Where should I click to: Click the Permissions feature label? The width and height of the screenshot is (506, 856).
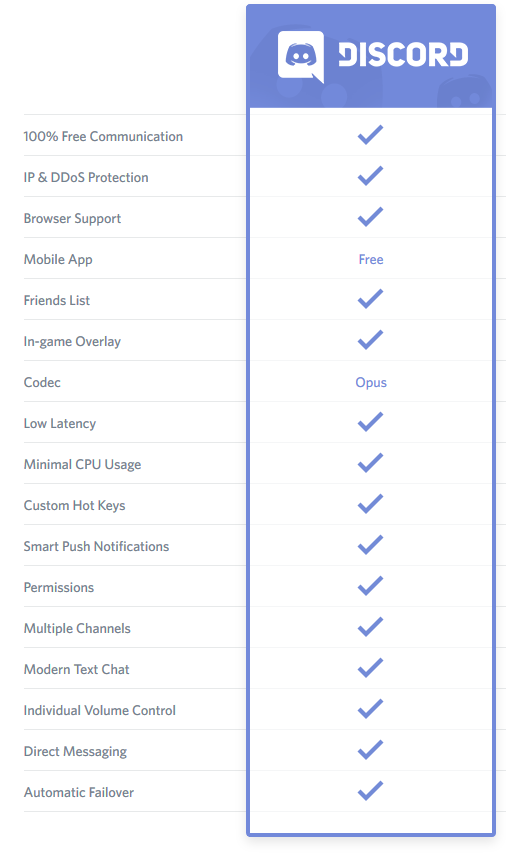tap(58, 587)
